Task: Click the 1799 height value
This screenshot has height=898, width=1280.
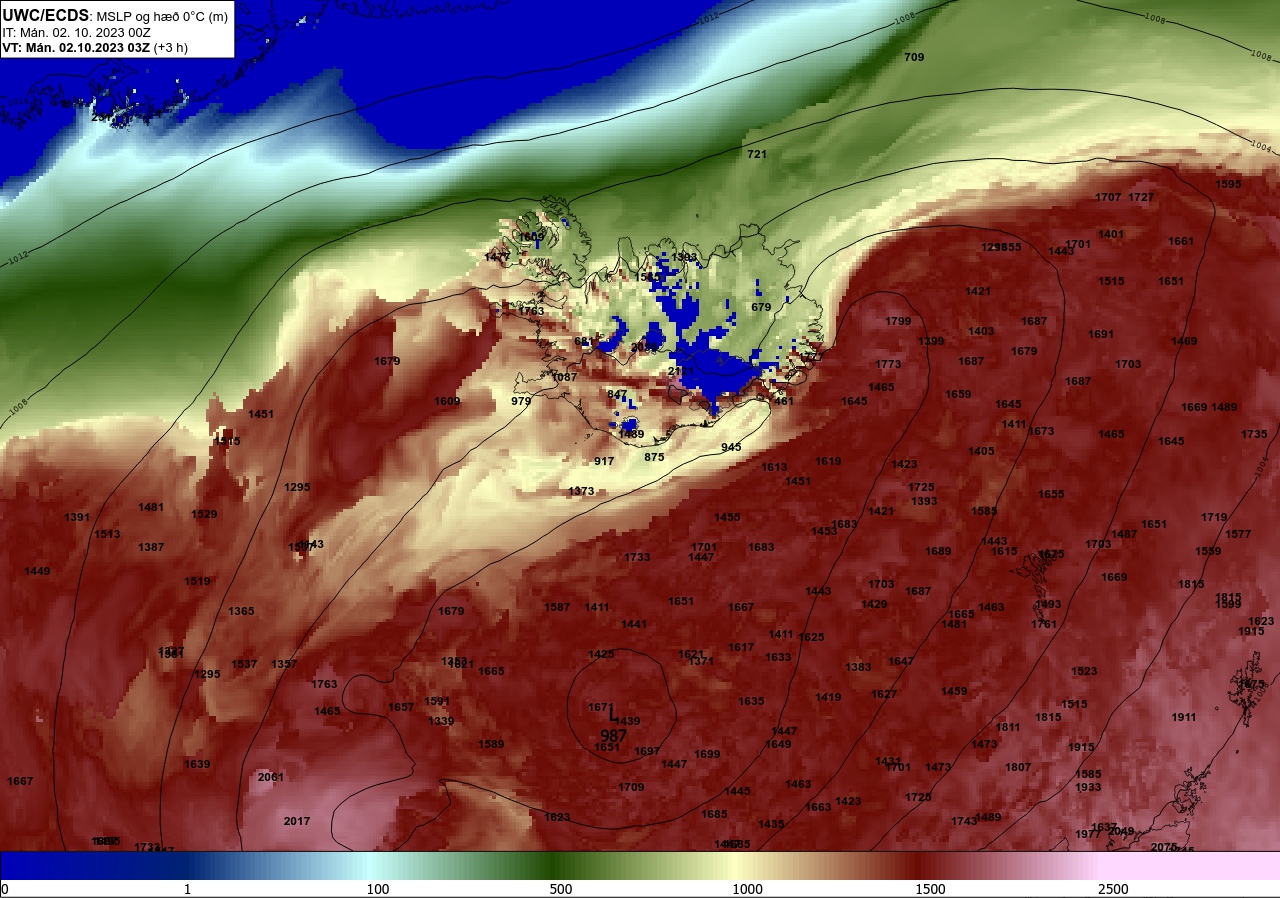Action: click(898, 321)
